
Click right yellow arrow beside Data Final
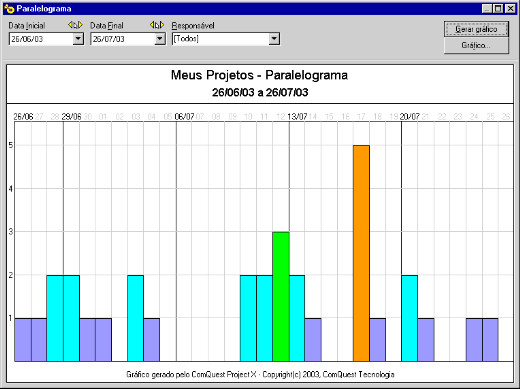tap(162, 25)
